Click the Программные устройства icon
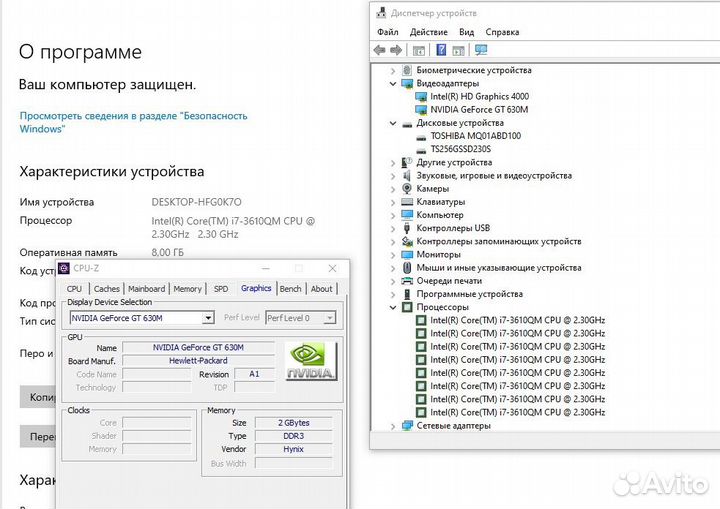This screenshot has width=720, height=509. pos(407,294)
